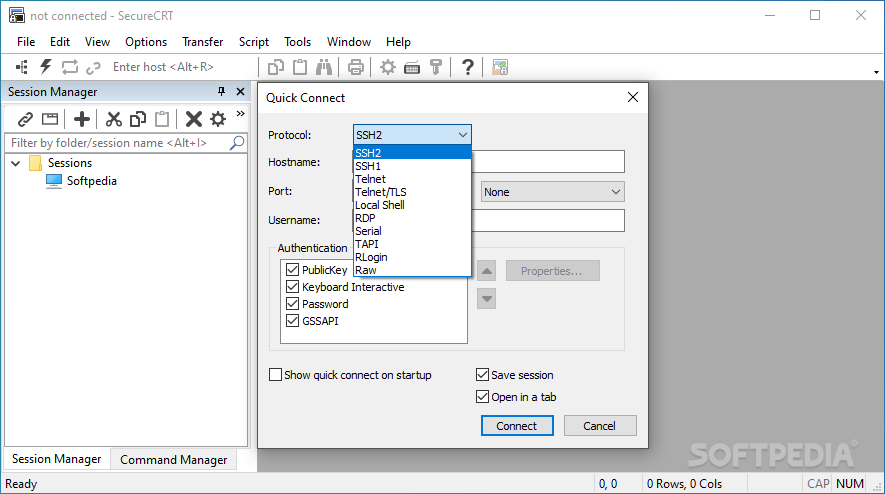Move authentication method up arrow button

pyautogui.click(x=487, y=271)
